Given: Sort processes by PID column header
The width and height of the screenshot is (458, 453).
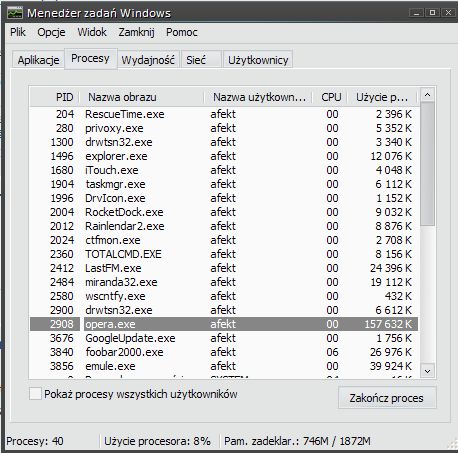Looking at the screenshot, I should click(x=55, y=97).
